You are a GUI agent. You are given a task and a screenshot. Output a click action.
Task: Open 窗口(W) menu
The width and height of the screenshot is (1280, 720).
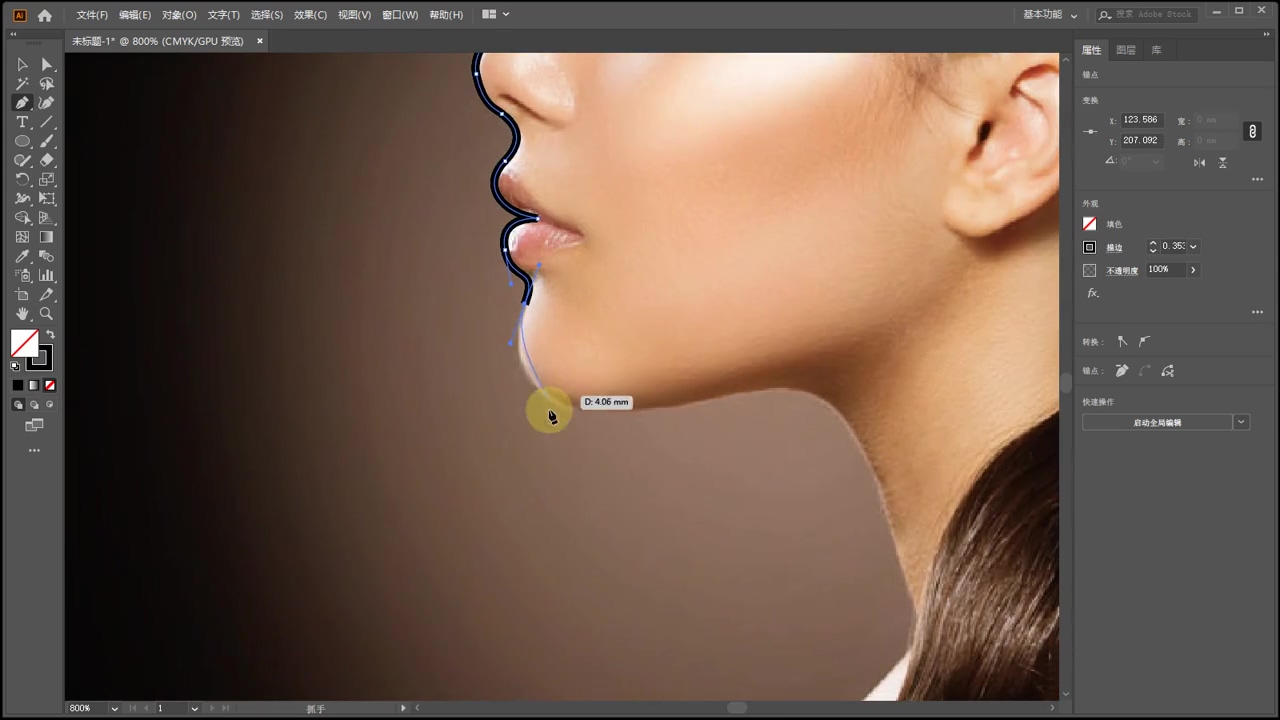coord(400,15)
